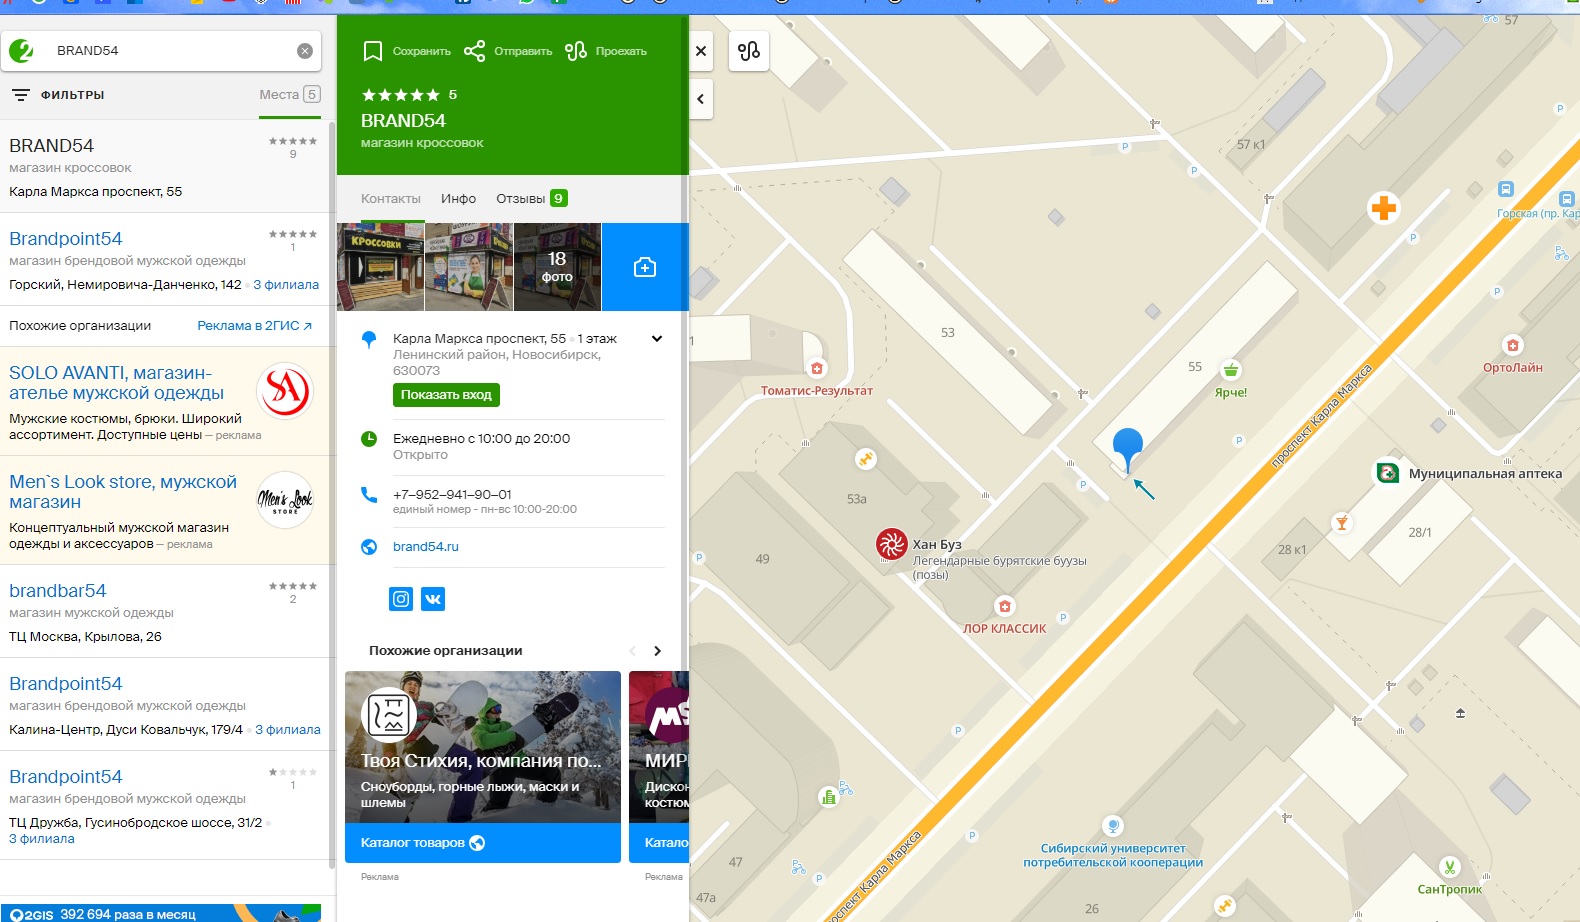Open the VK social icon

pyautogui.click(x=433, y=599)
